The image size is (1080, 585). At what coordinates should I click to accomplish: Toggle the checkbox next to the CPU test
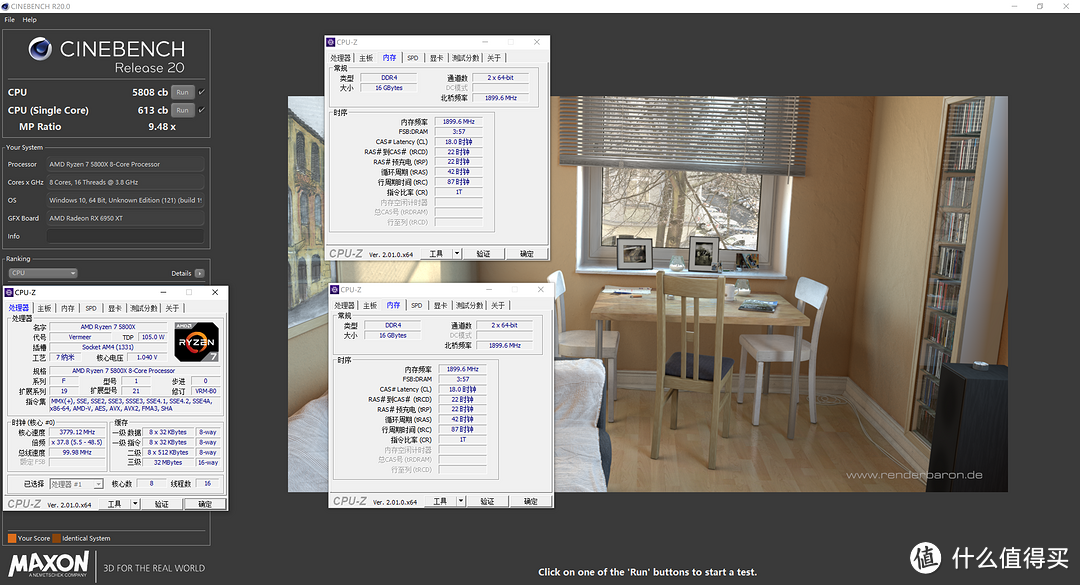pos(202,92)
